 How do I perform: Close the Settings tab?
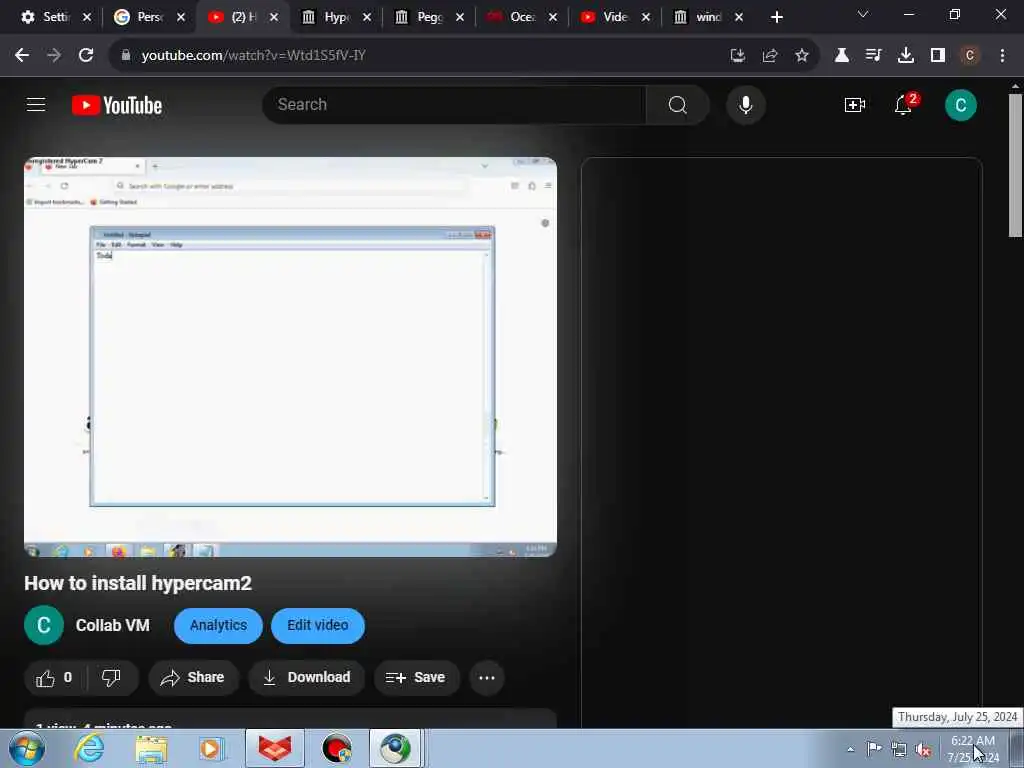87,17
